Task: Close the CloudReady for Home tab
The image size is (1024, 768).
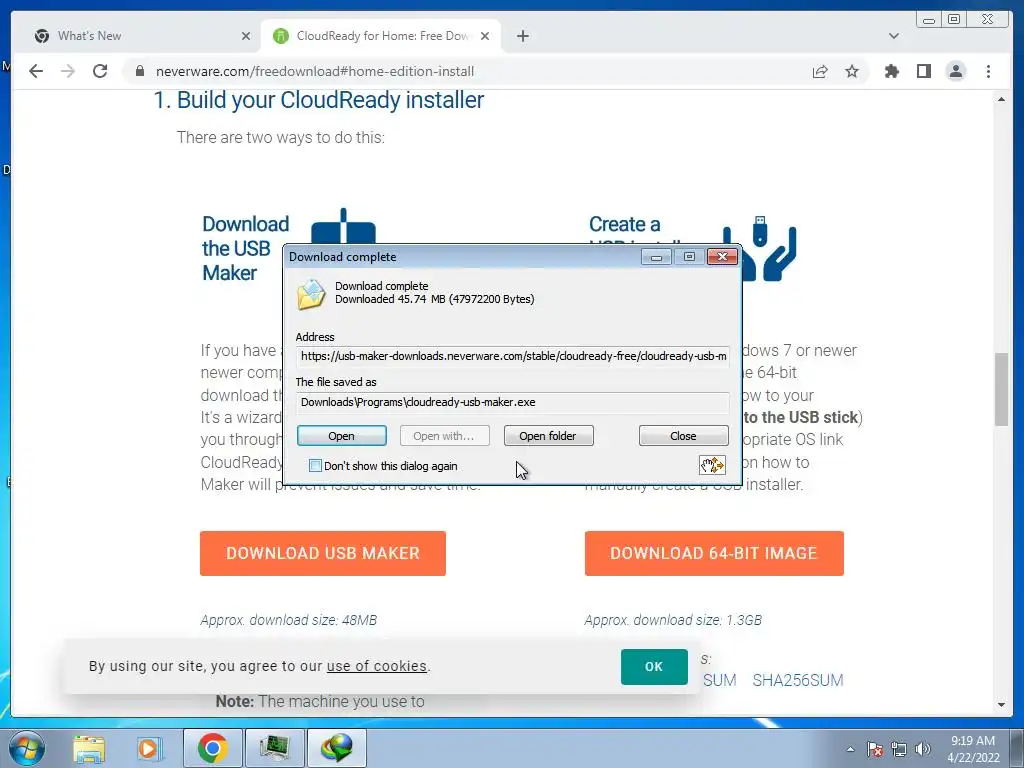Action: tap(485, 36)
